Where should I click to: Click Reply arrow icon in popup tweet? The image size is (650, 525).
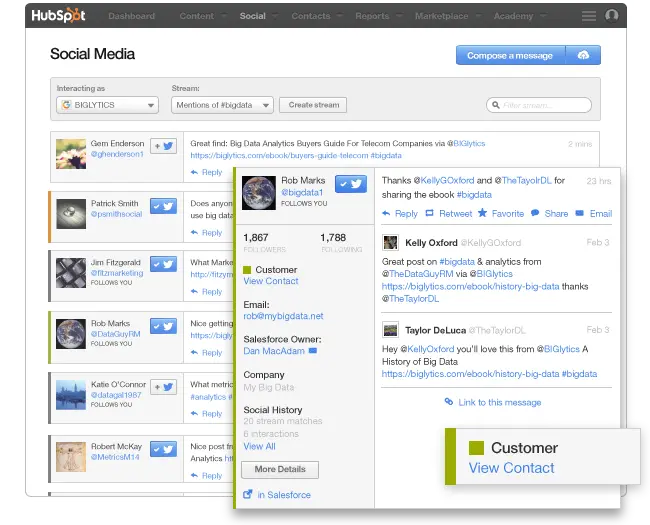tap(386, 214)
